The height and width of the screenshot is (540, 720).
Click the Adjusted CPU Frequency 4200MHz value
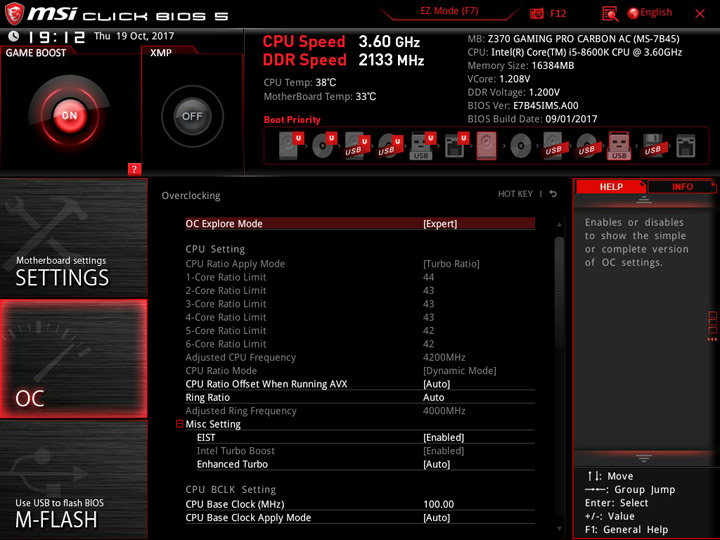444,357
